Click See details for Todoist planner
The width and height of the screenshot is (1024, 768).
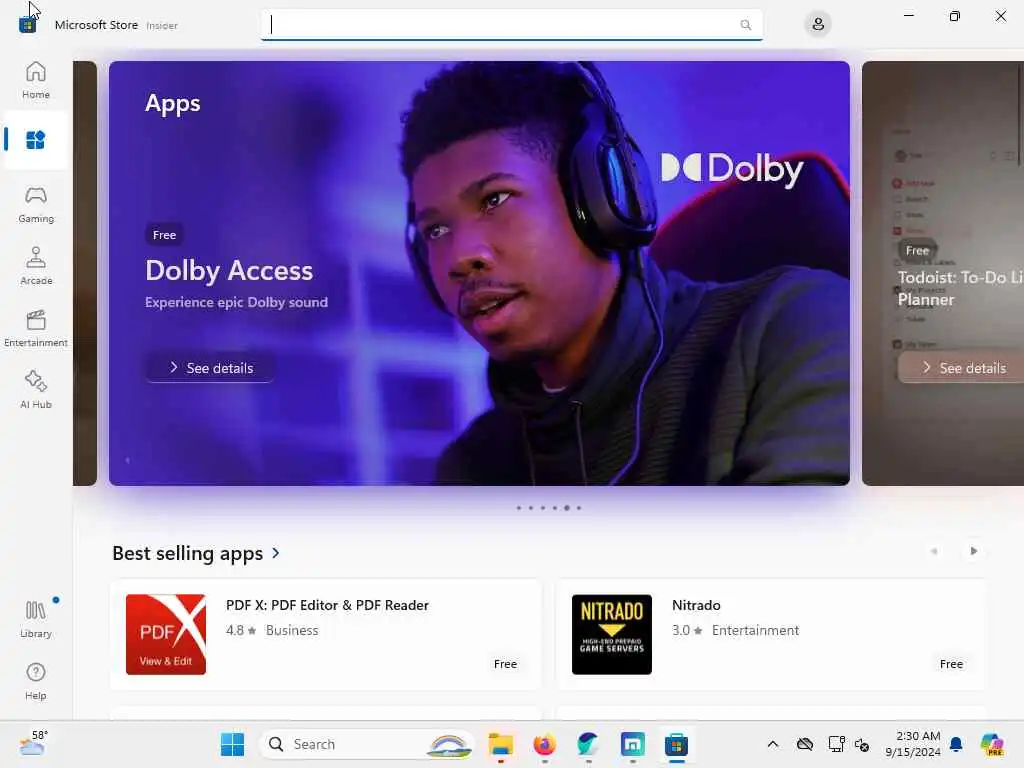point(963,368)
